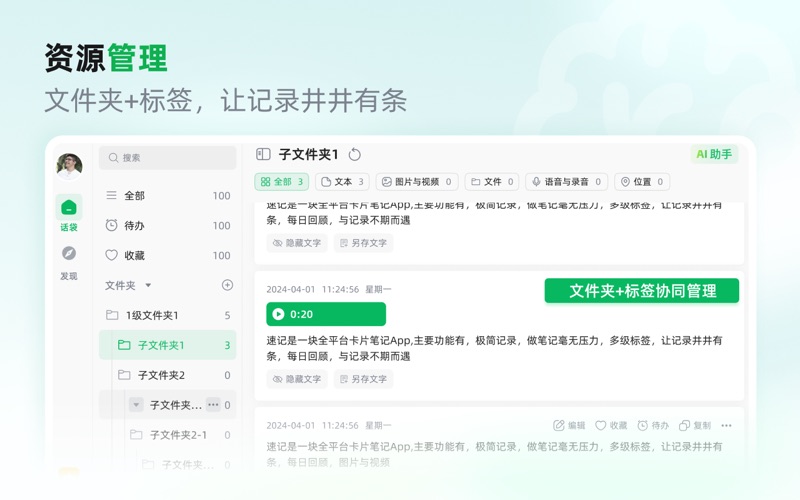Open the 待办 list in sidebar
Viewport: 800px width, 500px height.
(134, 226)
